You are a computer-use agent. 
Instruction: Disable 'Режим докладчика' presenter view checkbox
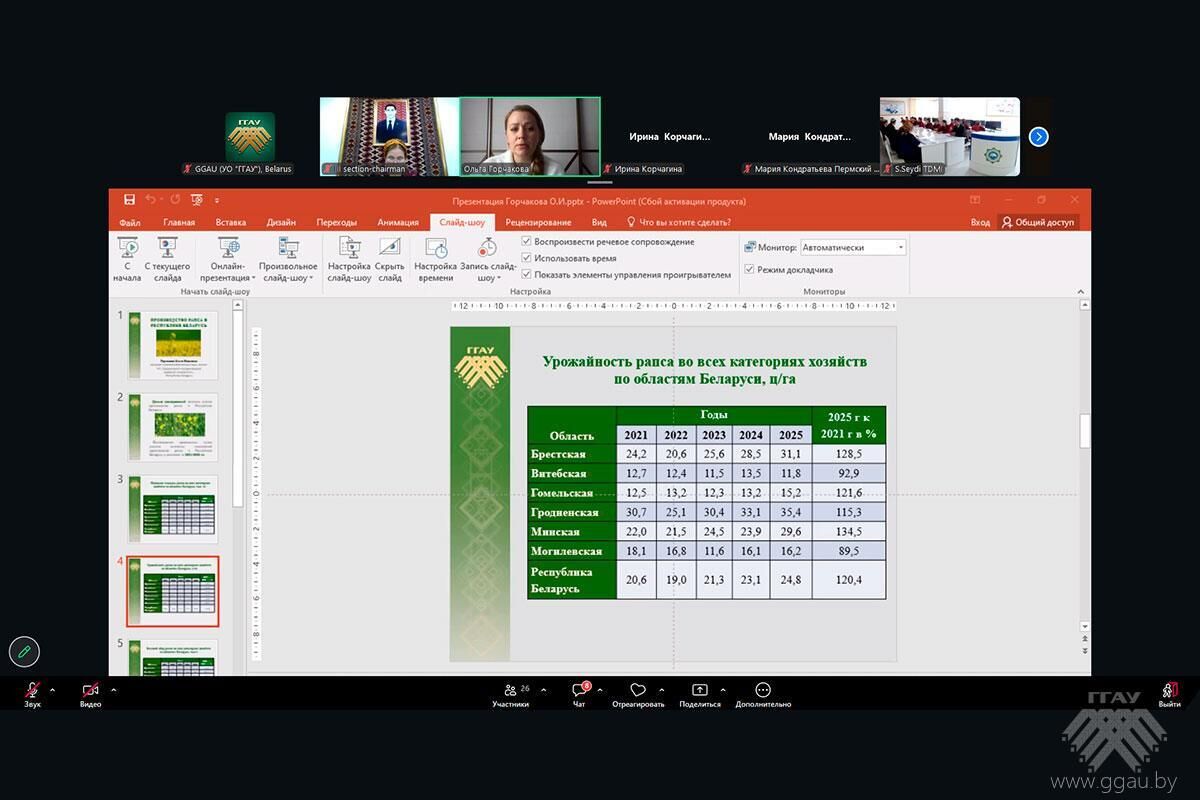(x=750, y=269)
